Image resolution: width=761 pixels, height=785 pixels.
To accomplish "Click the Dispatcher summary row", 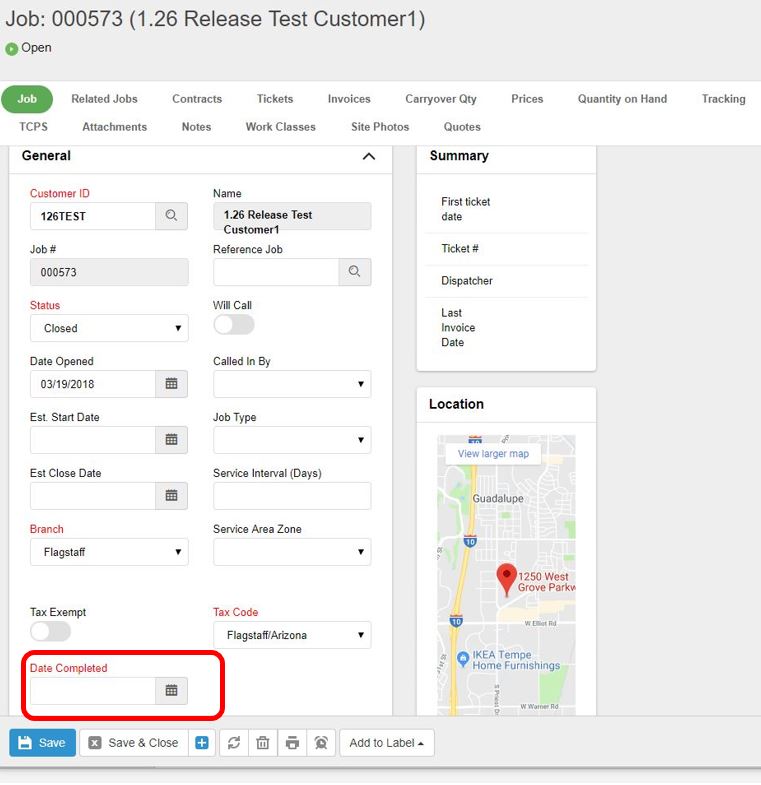I will [x=506, y=281].
